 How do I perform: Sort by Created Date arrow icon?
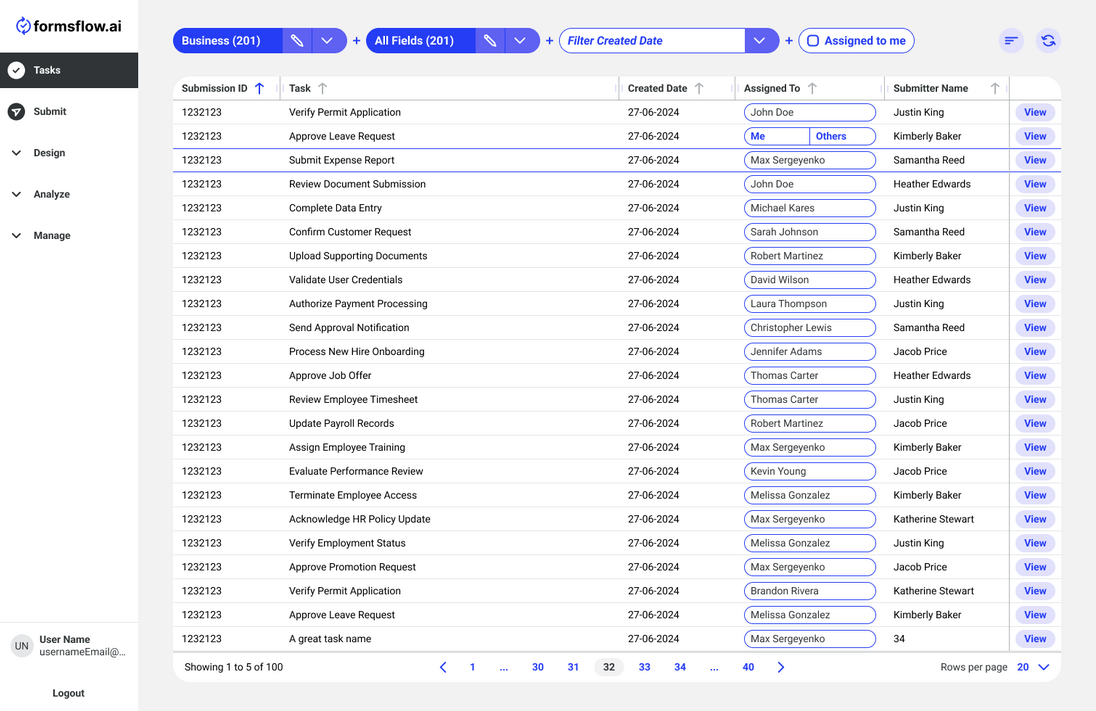tap(699, 88)
